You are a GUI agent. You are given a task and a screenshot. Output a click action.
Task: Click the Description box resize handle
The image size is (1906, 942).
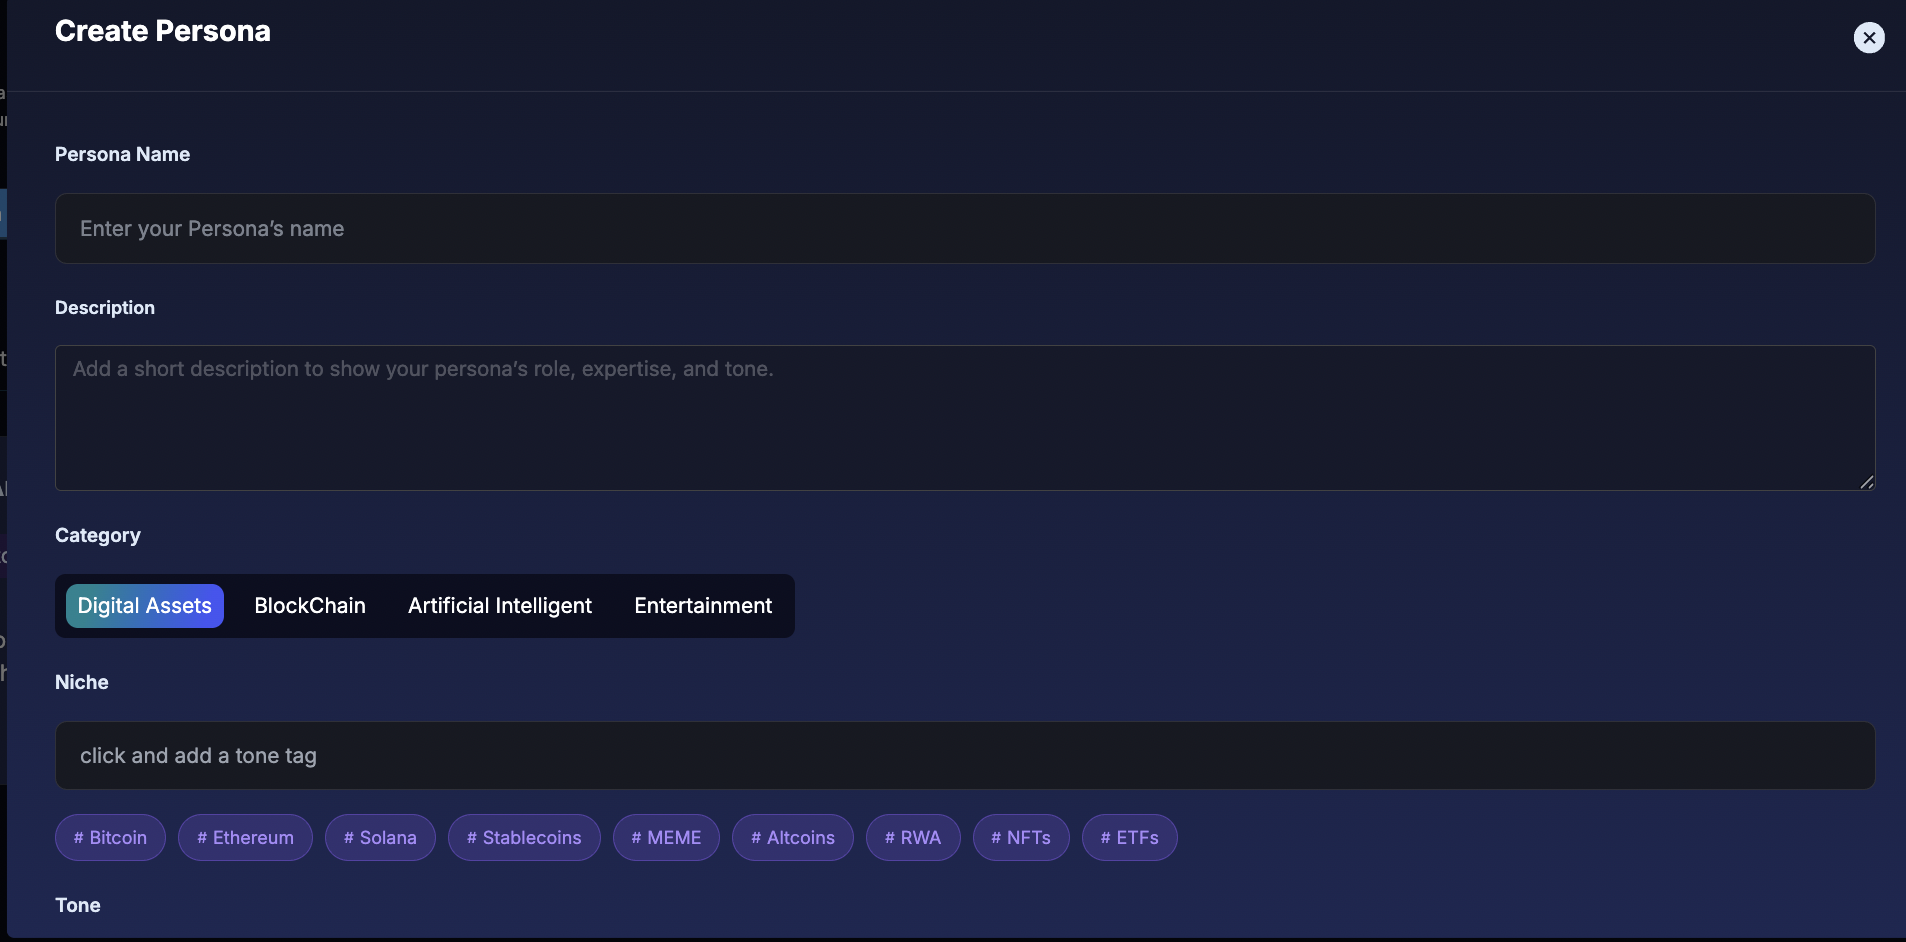1866,482
